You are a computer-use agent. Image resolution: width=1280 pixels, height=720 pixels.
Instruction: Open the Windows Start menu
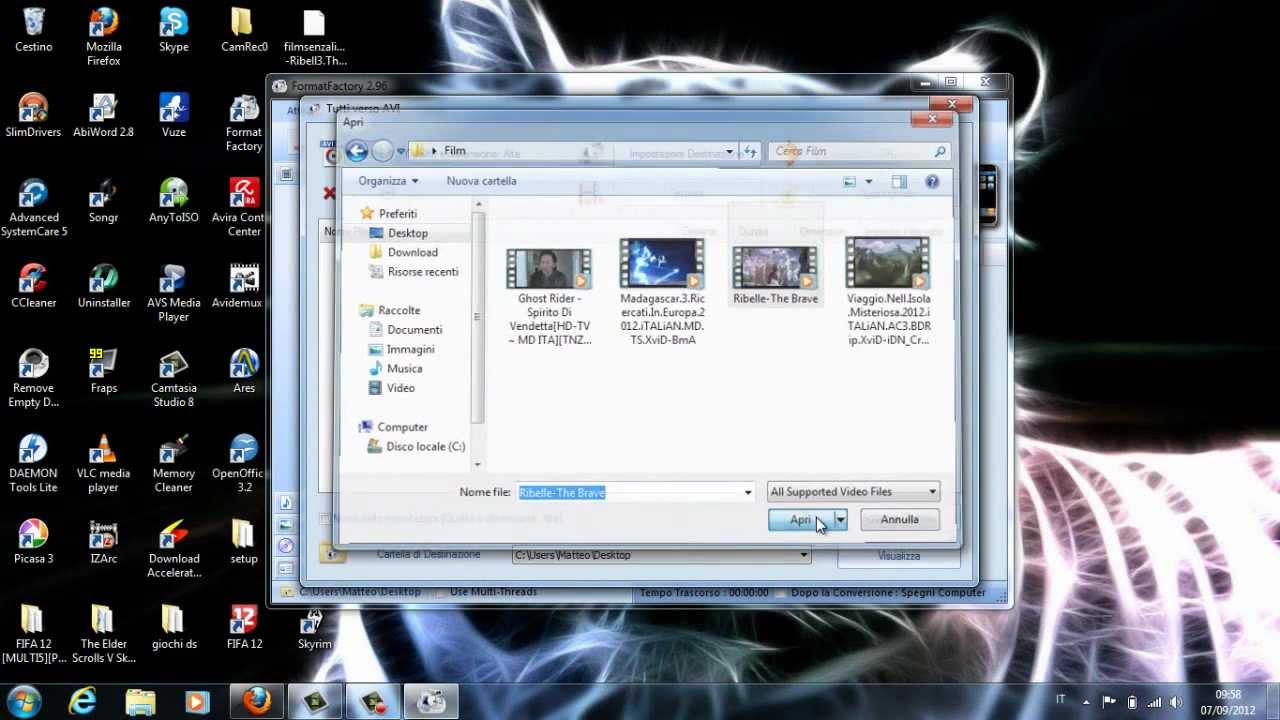[24, 700]
